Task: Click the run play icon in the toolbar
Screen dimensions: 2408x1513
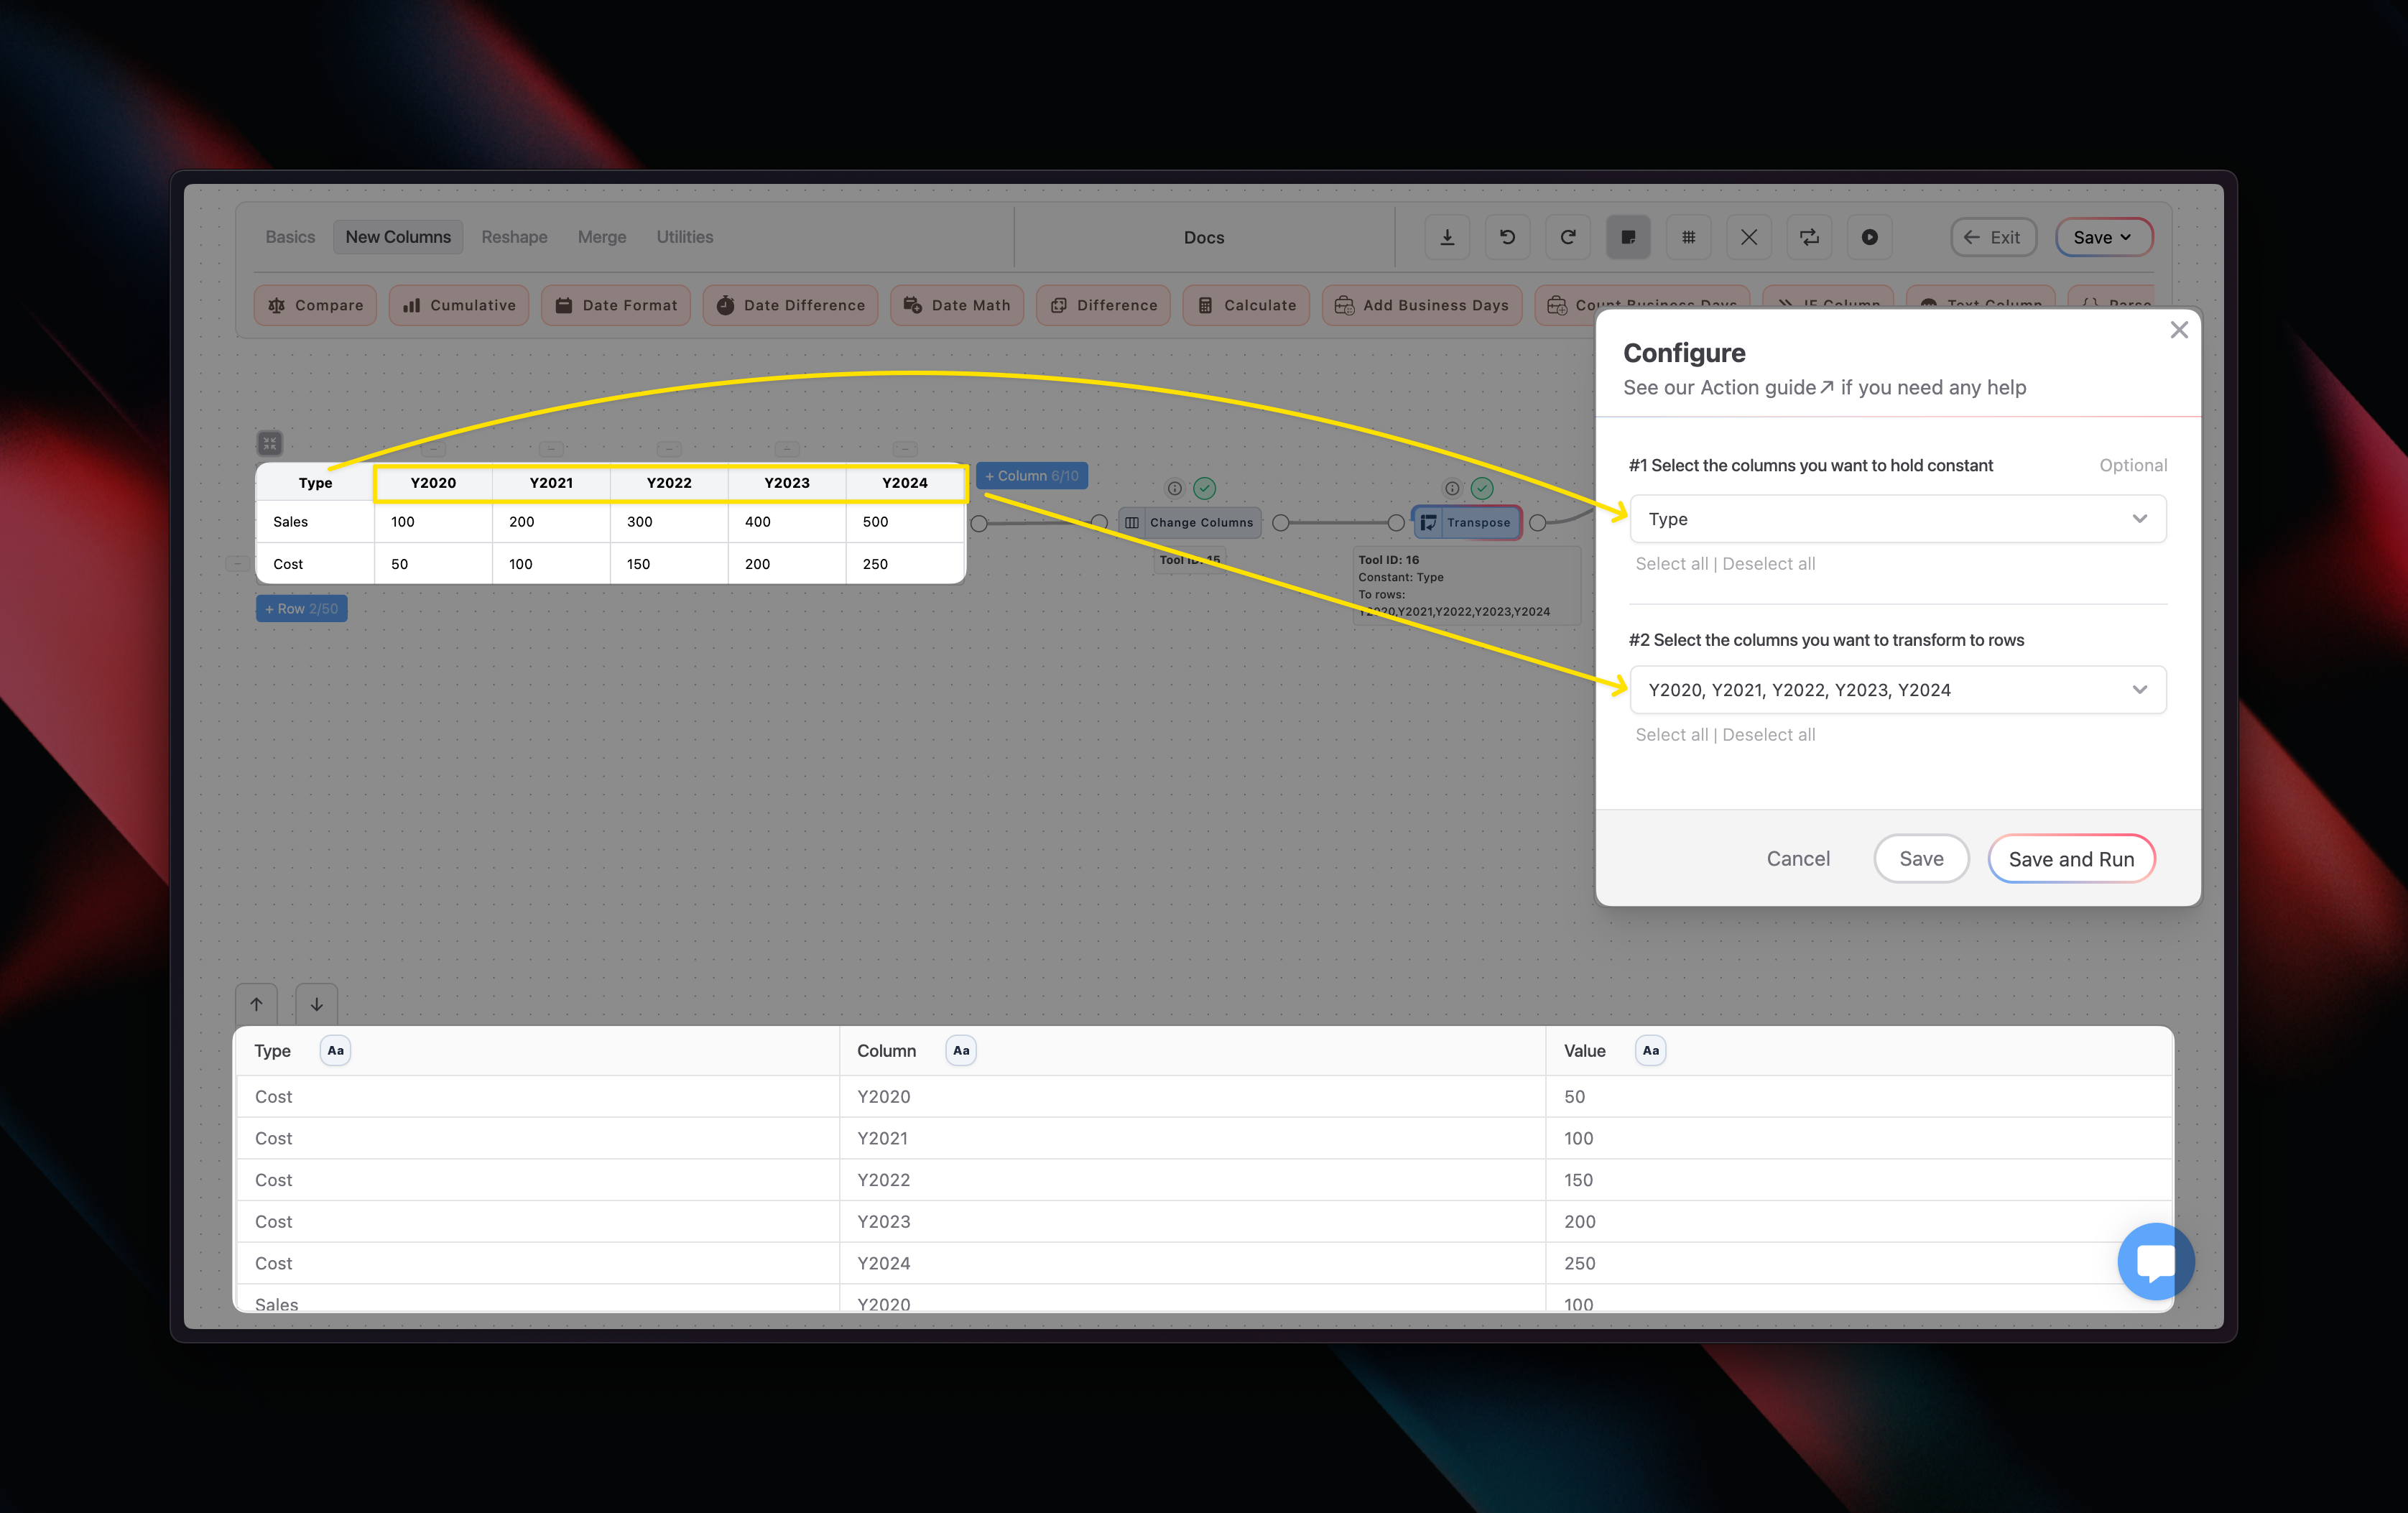Action: click(1869, 237)
